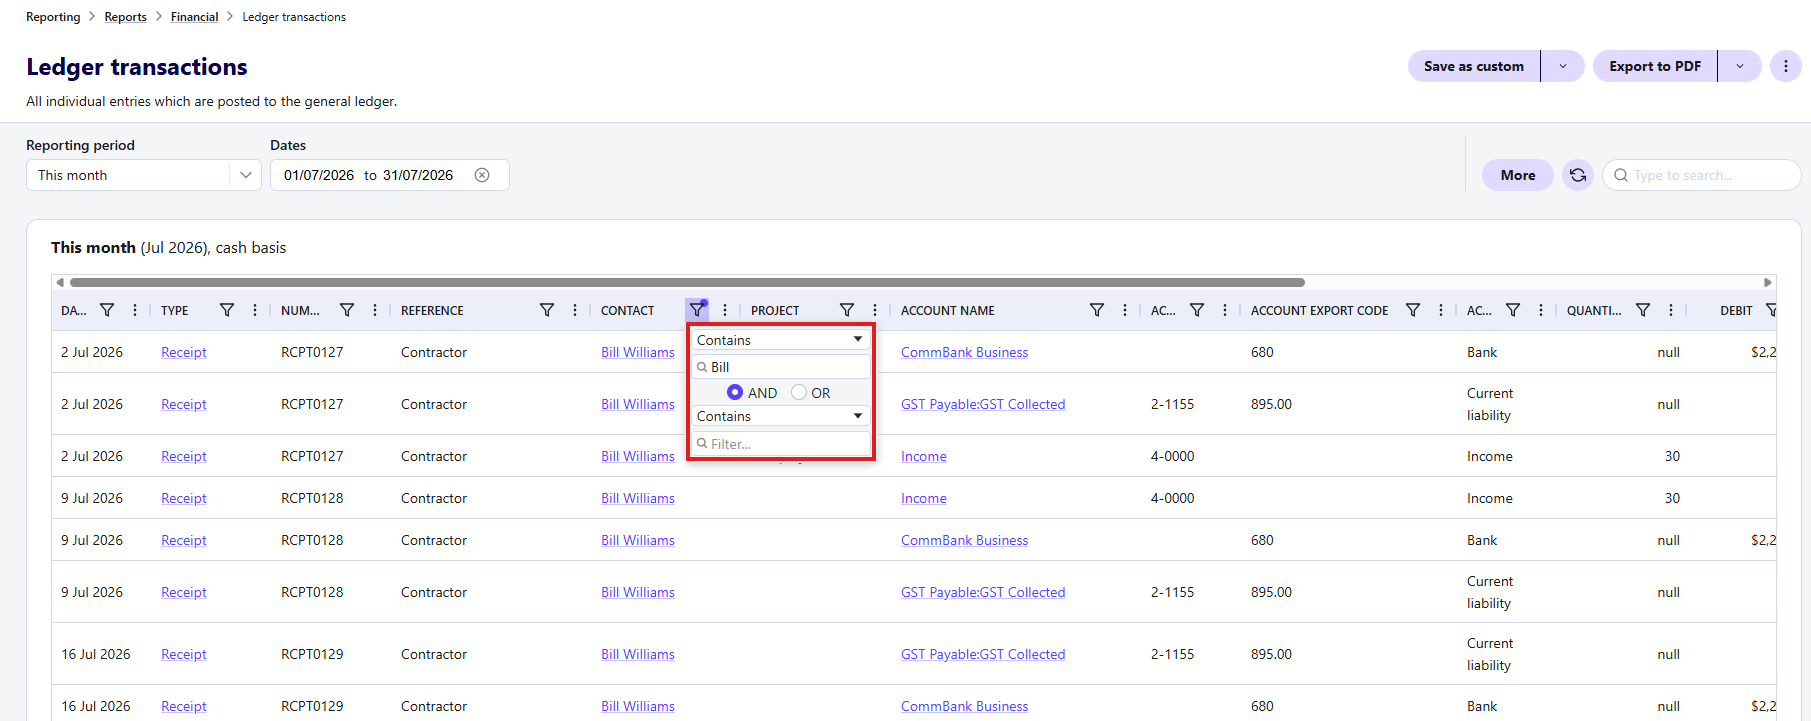1811x721 pixels.
Task: Open the Reporting period dropdown showing This month
Action: (x=144, y=175)
